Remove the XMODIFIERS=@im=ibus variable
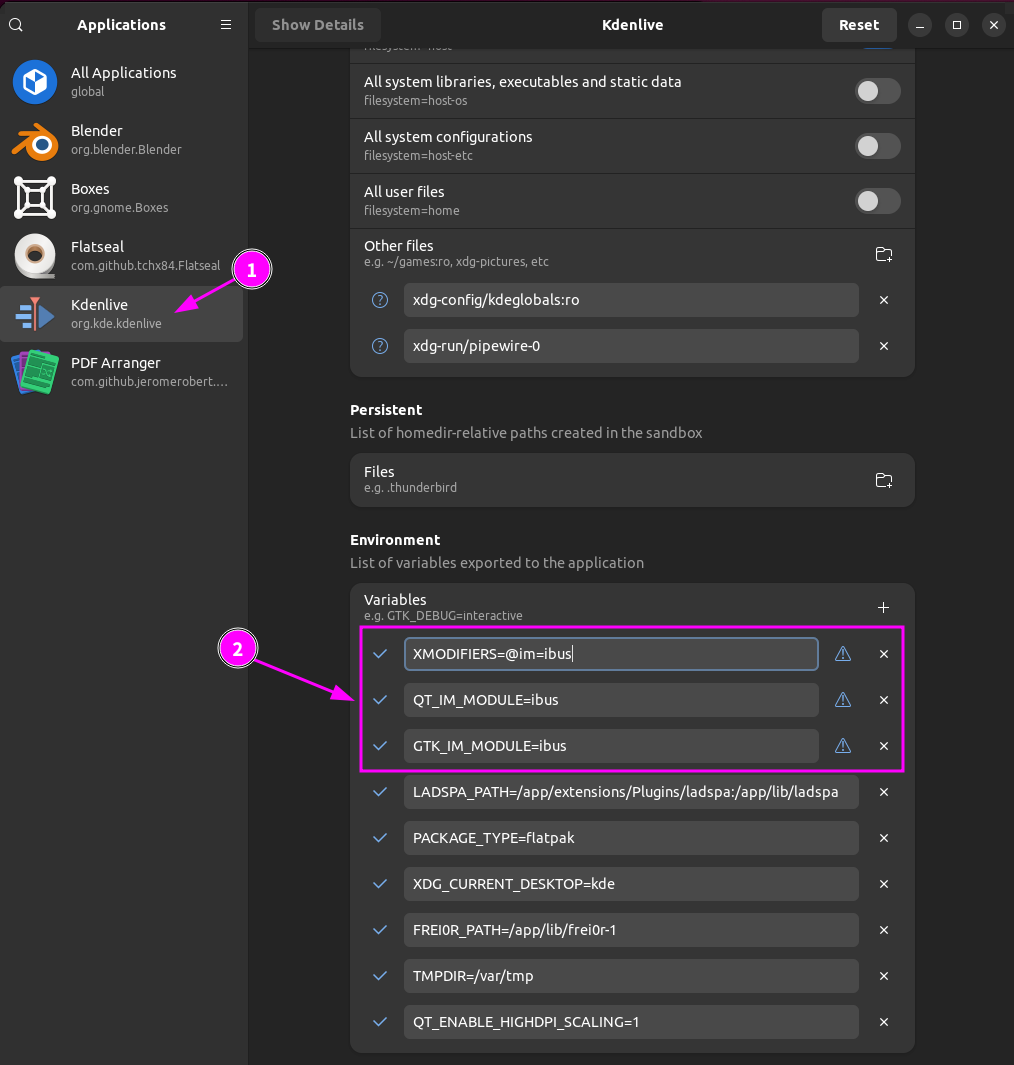 pos(884,654)
